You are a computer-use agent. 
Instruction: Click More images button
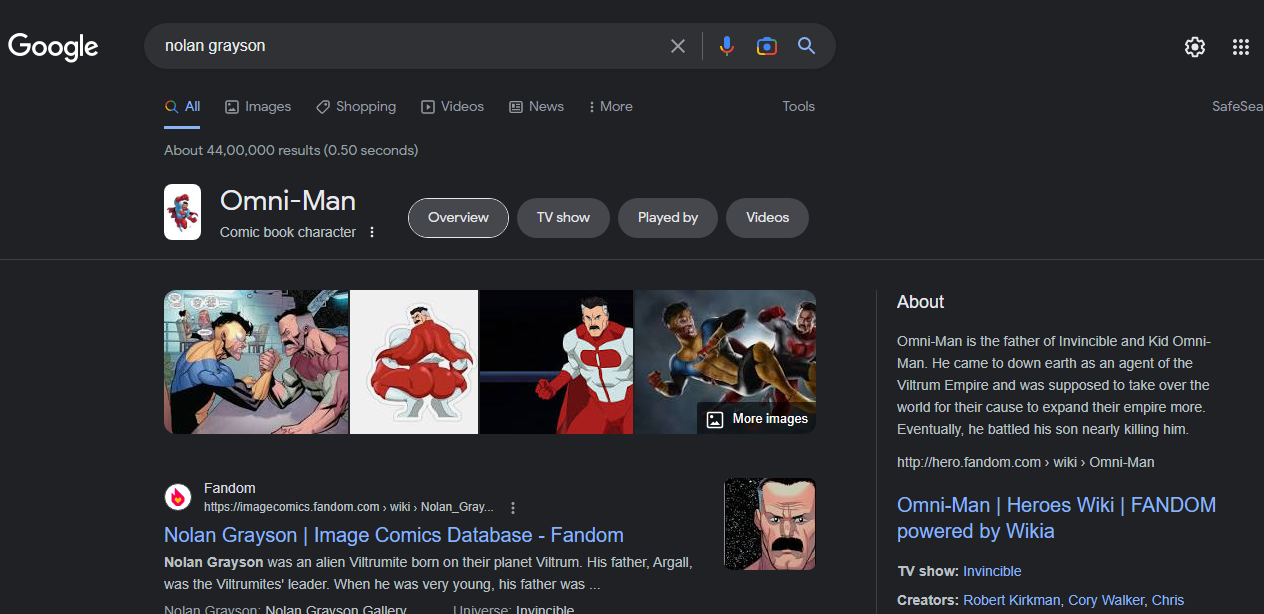(757, 419)
